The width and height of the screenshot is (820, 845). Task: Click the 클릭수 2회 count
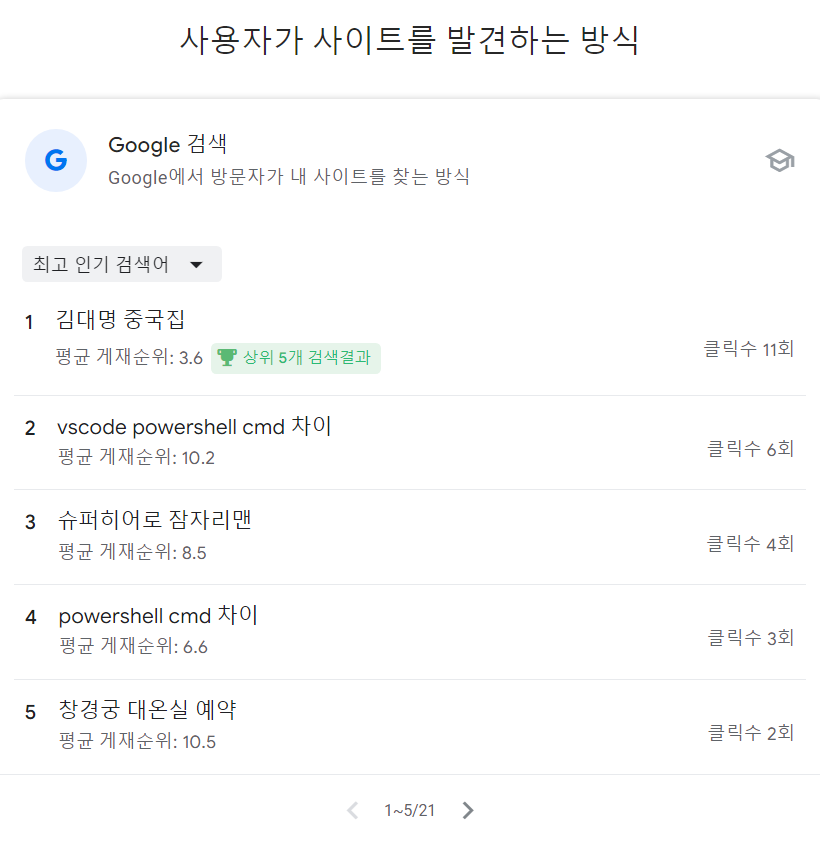[751, 733]
